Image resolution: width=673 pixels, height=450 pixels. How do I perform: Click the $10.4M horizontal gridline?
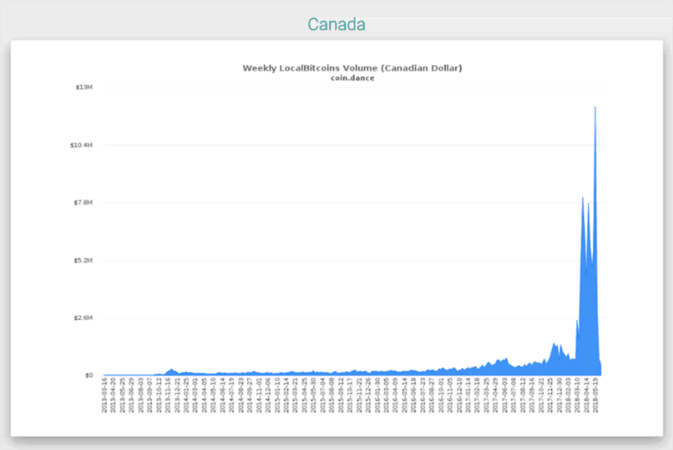click(x=350, y=145)
